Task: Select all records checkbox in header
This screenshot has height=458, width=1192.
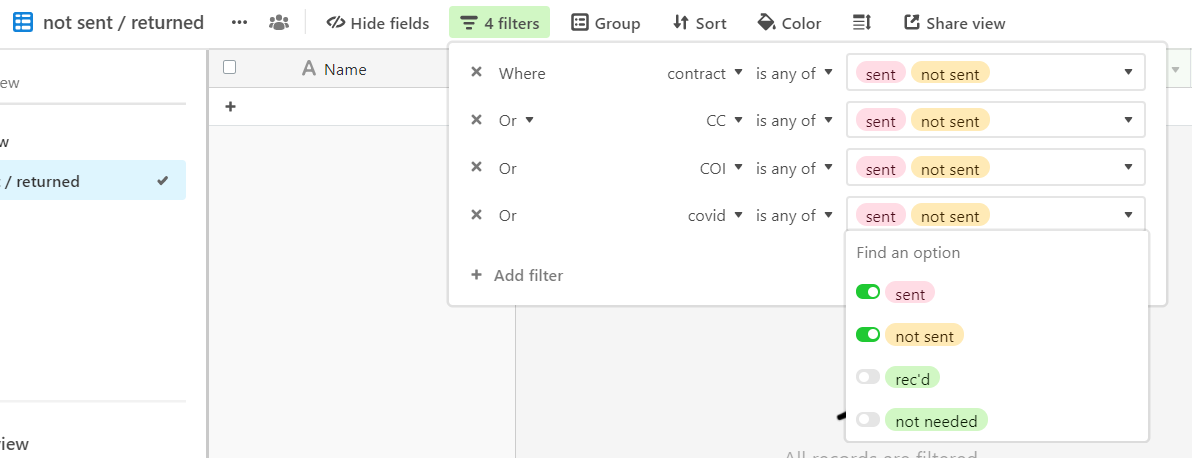Action: (x=230, y=68)
